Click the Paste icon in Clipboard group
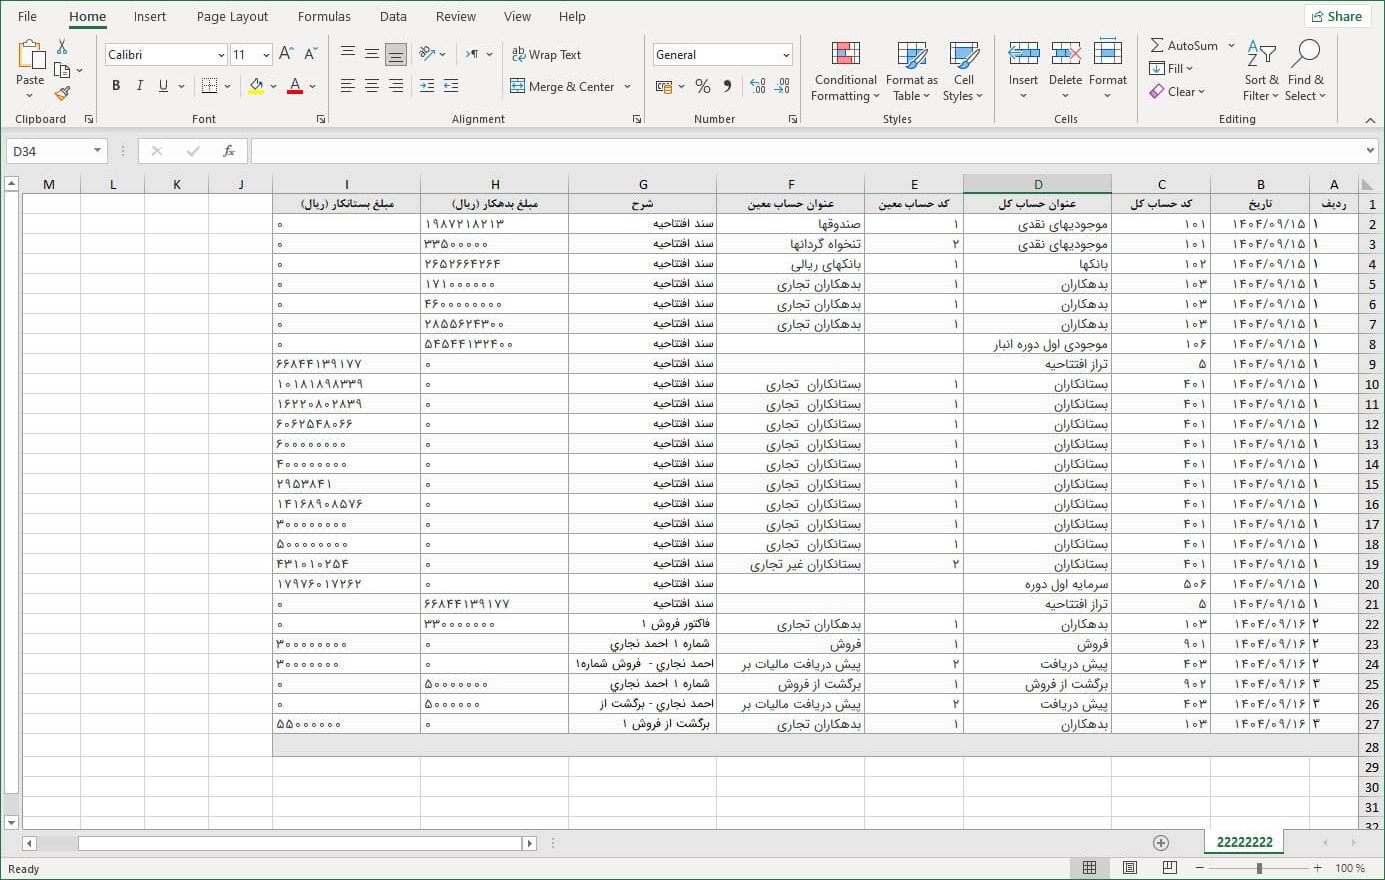This screenshot has width=1385, height=880. (x=31, y=56)
